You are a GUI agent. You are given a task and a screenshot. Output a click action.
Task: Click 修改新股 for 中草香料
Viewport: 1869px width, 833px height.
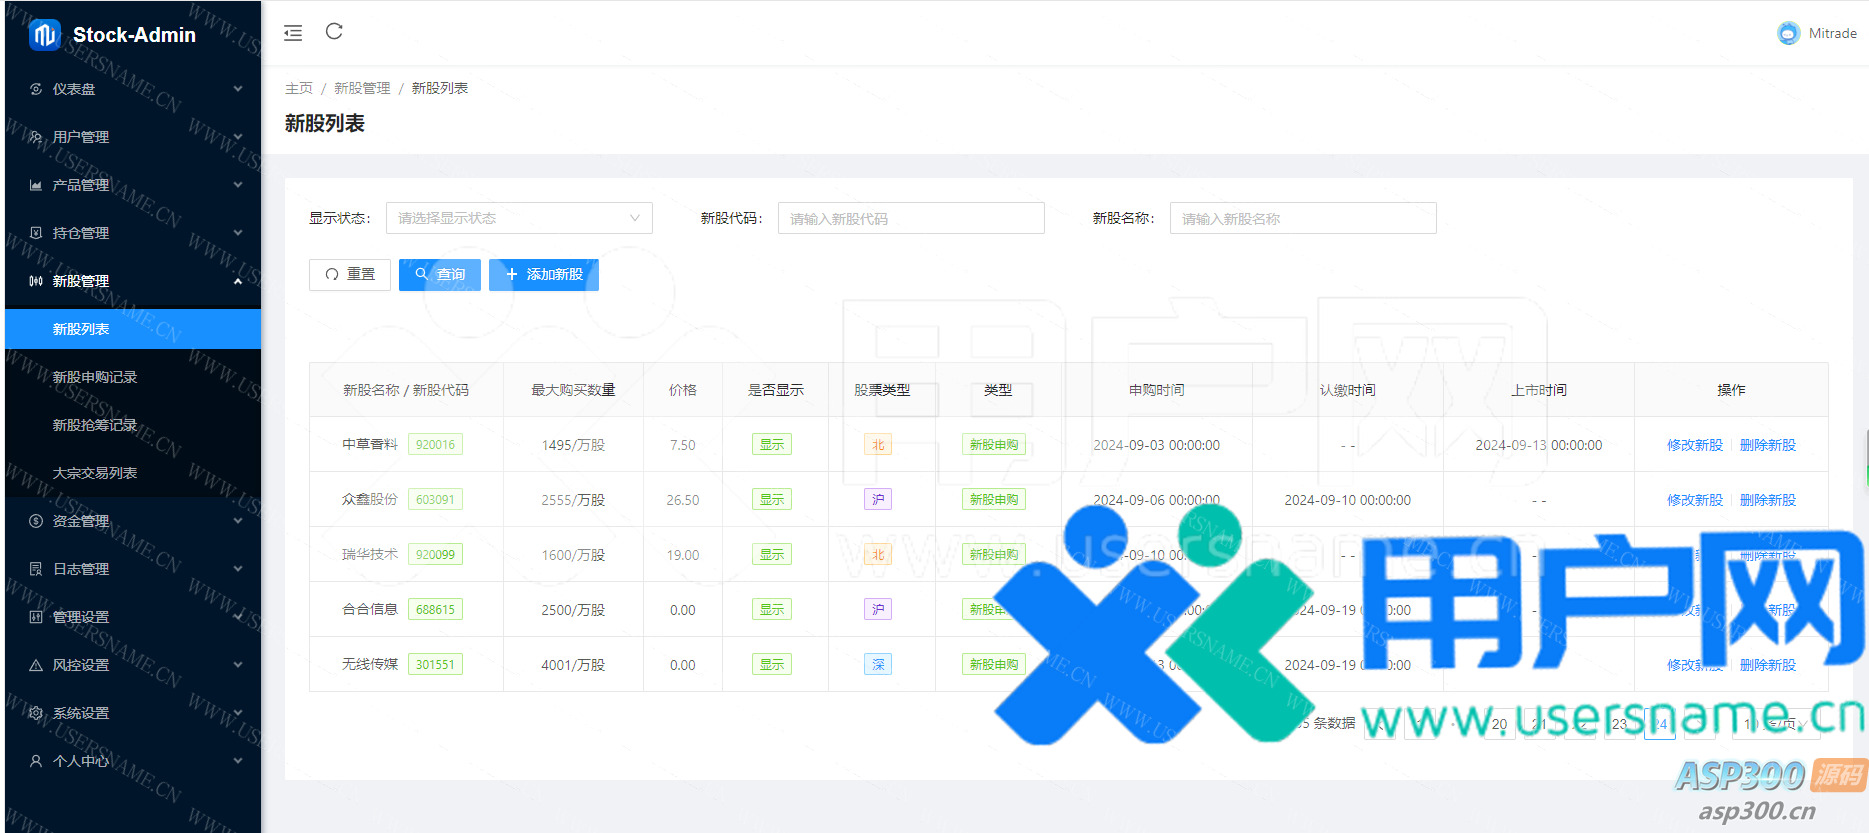coord(1694,445)
